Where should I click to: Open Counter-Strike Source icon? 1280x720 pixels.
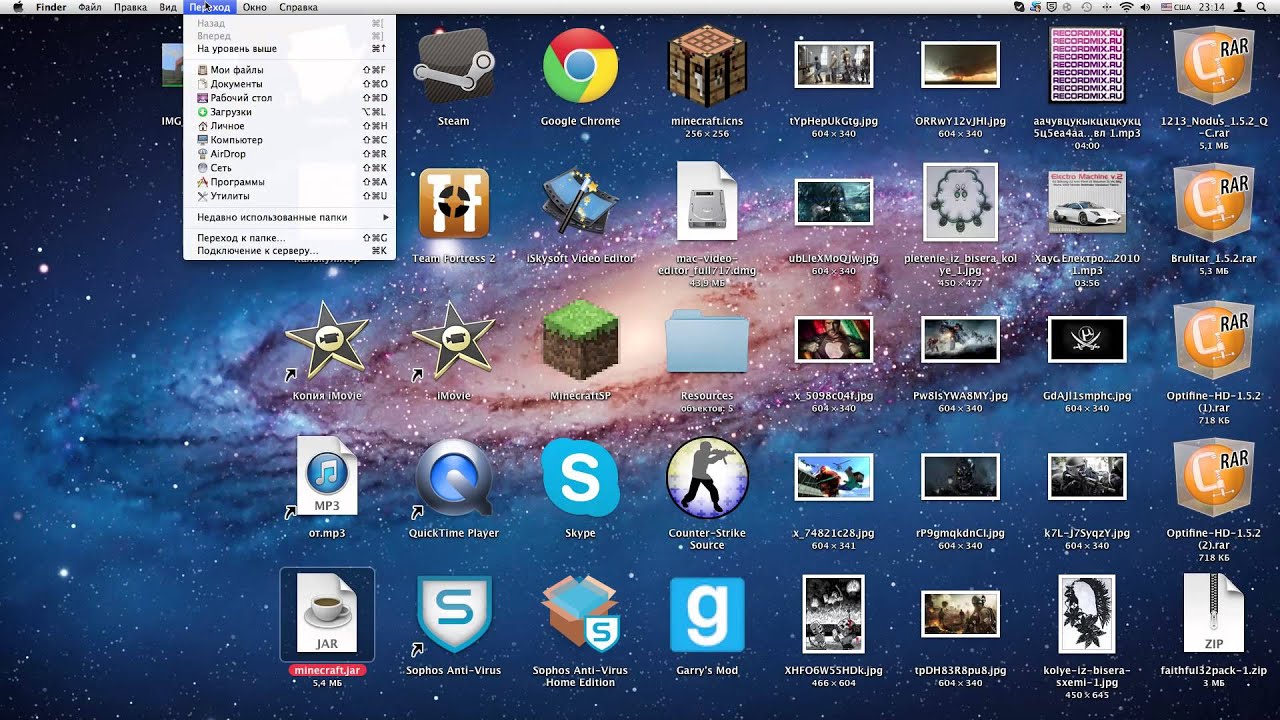click(707, 477)
